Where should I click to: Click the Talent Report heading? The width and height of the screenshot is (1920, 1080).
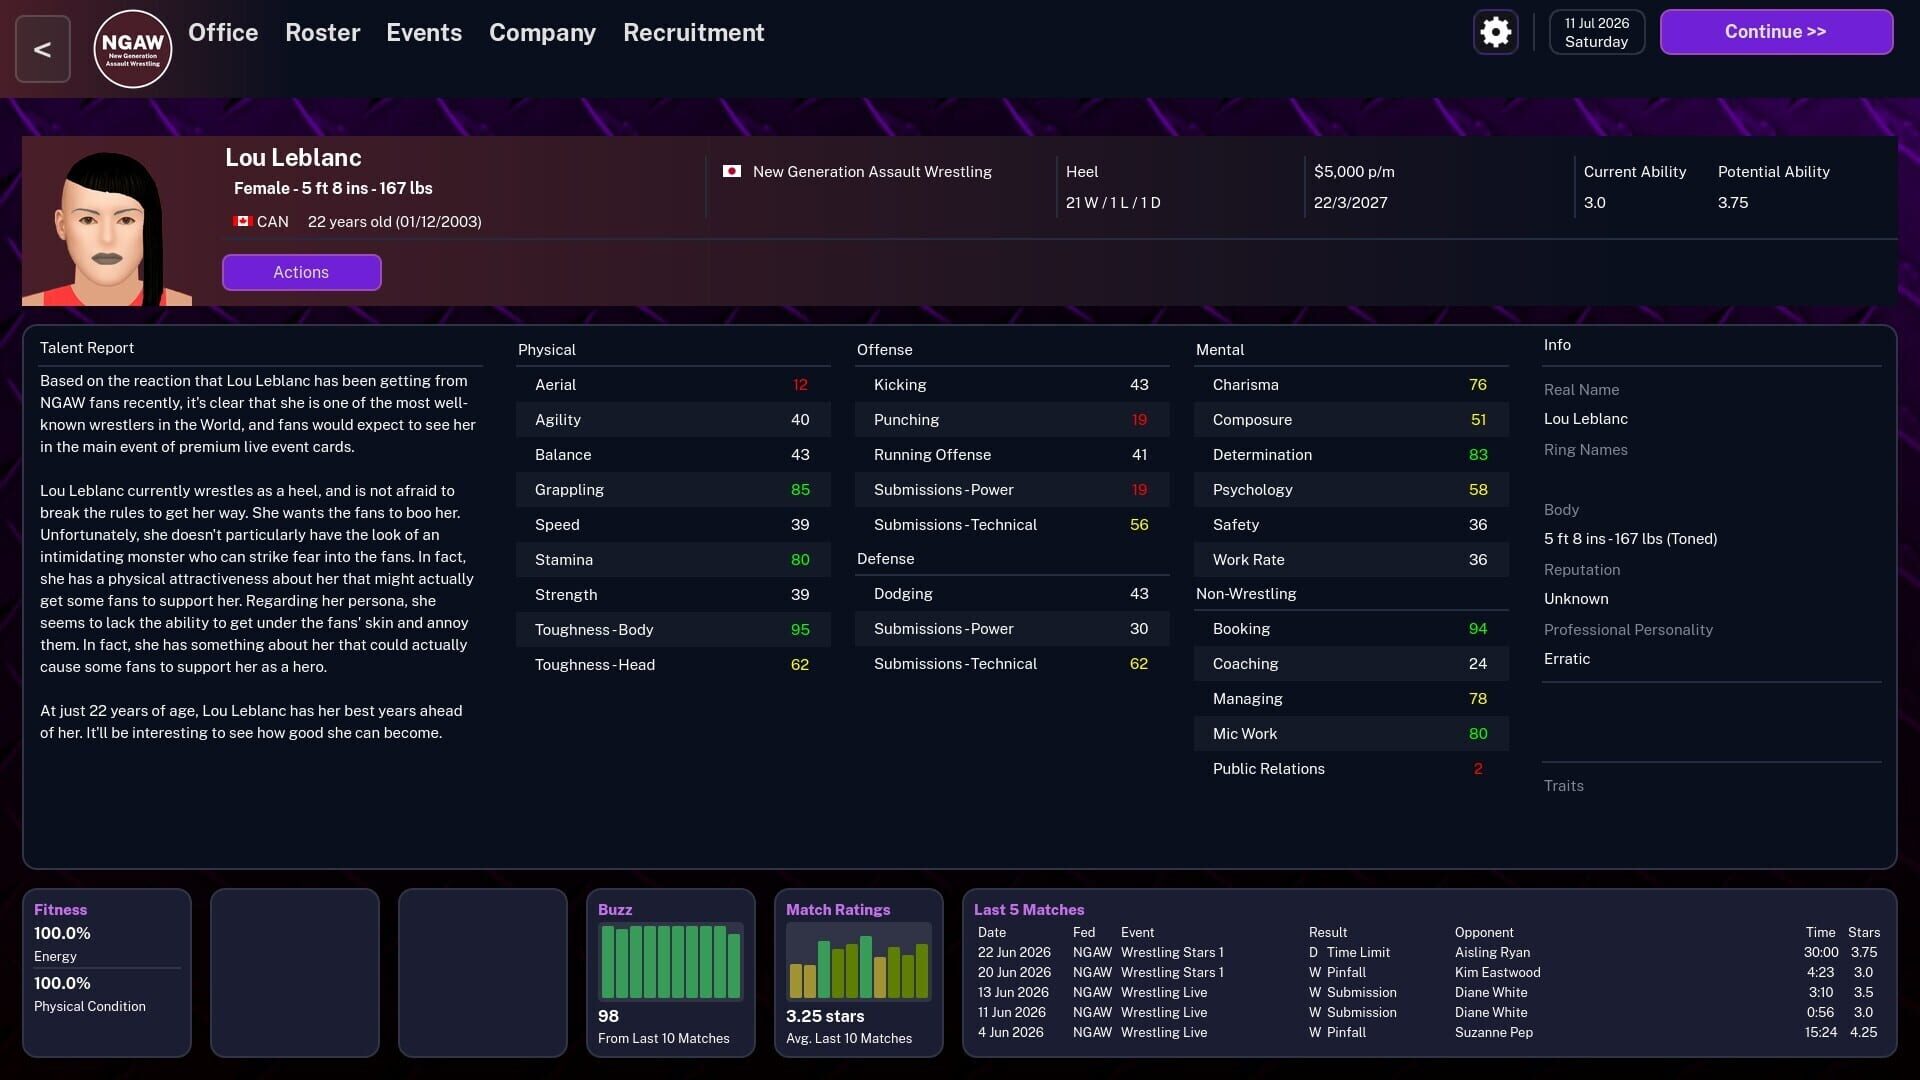pos(87,347)
